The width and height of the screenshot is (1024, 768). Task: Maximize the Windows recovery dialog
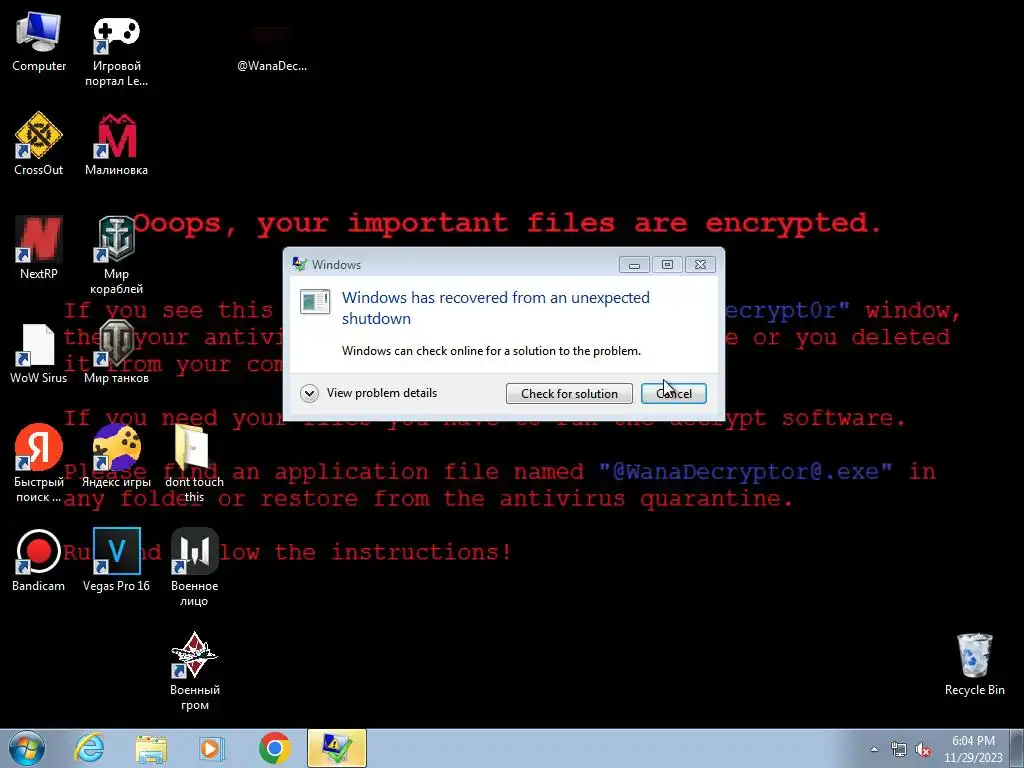(667, 264)
